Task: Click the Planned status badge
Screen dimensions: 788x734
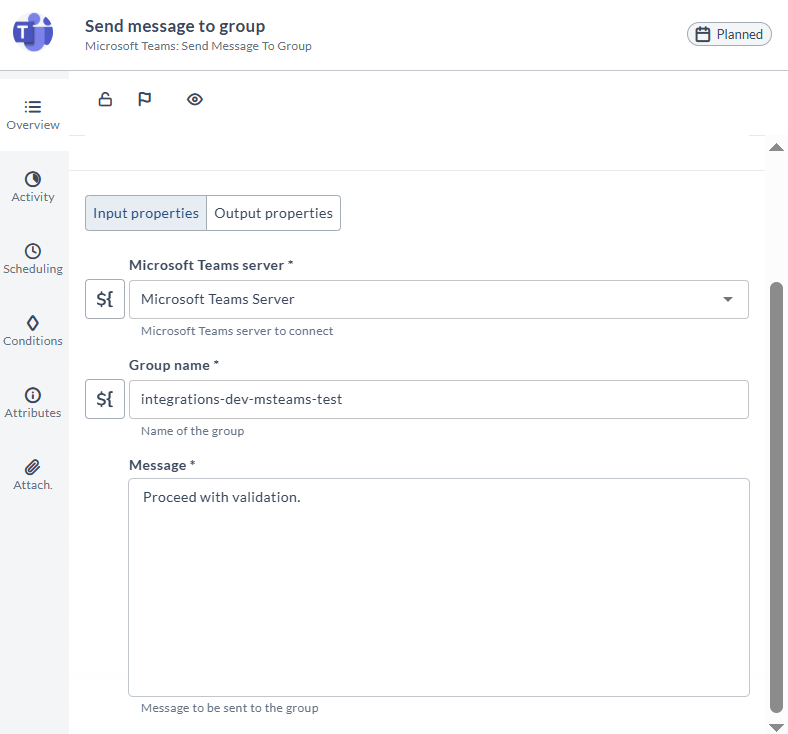Action: pyautogui.click(x=729, y=34)
